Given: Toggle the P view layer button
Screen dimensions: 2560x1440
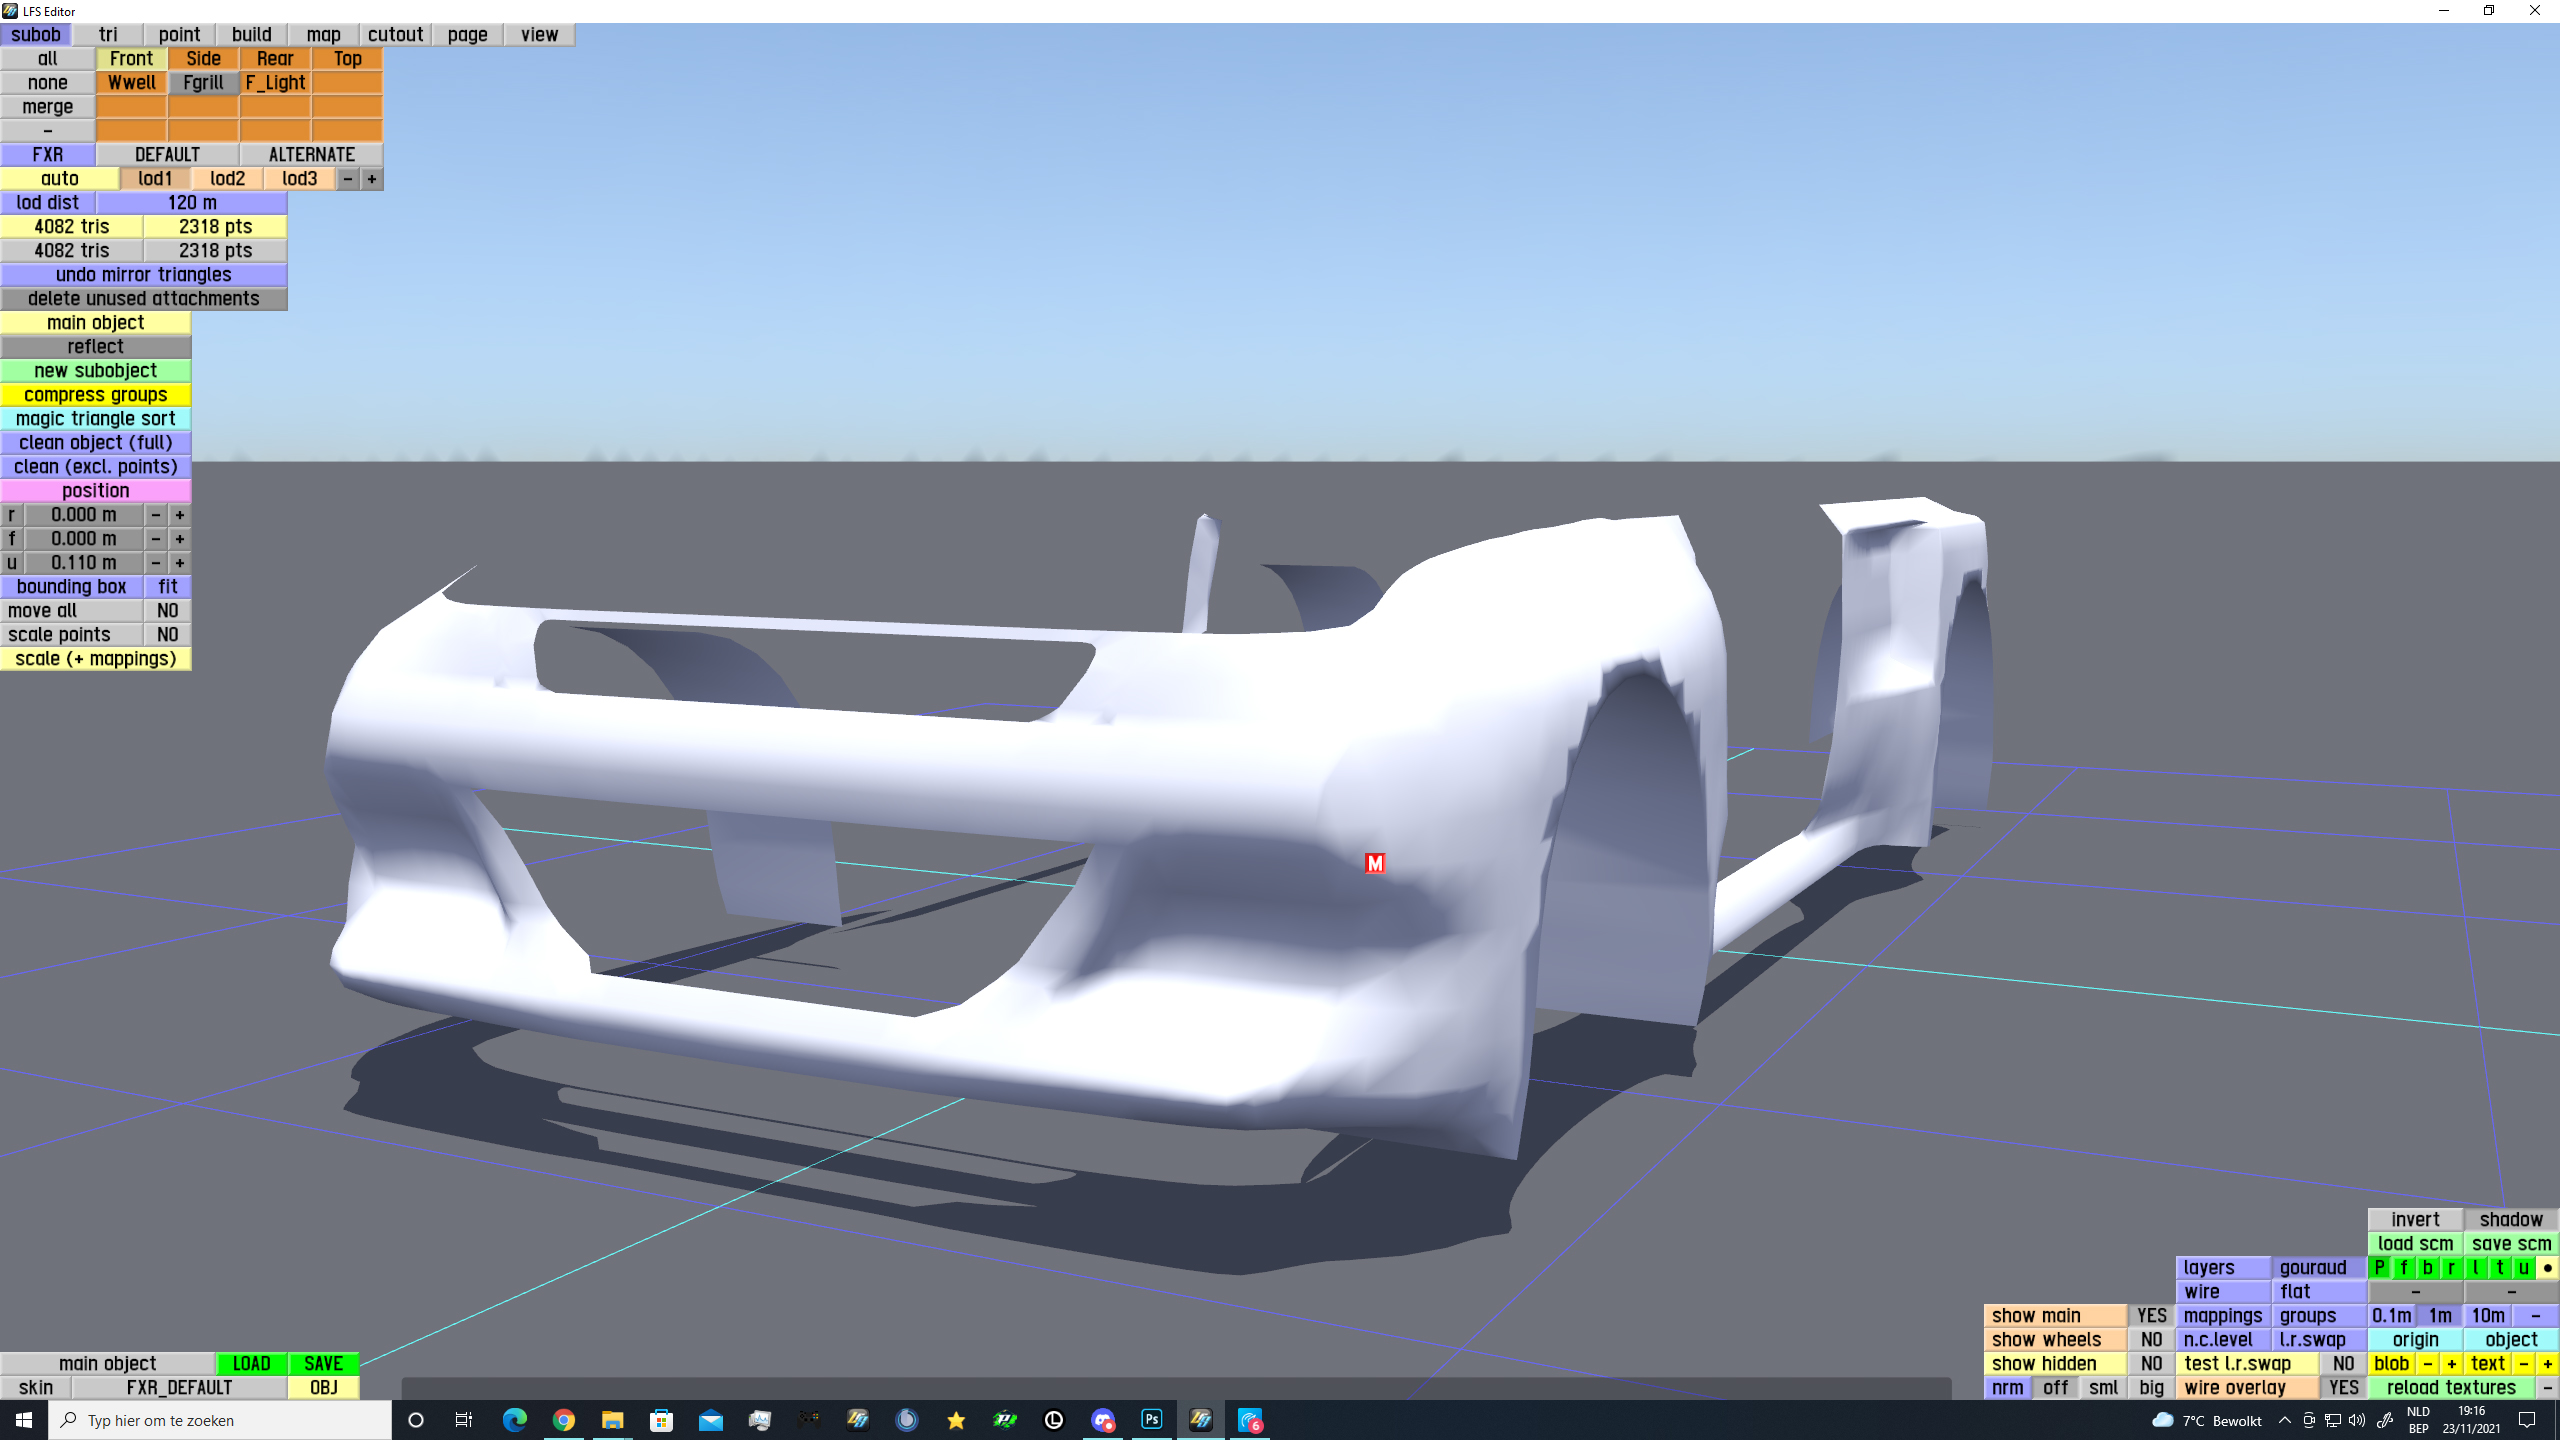Looking at the screenshot, I should pos(2379,1268).
